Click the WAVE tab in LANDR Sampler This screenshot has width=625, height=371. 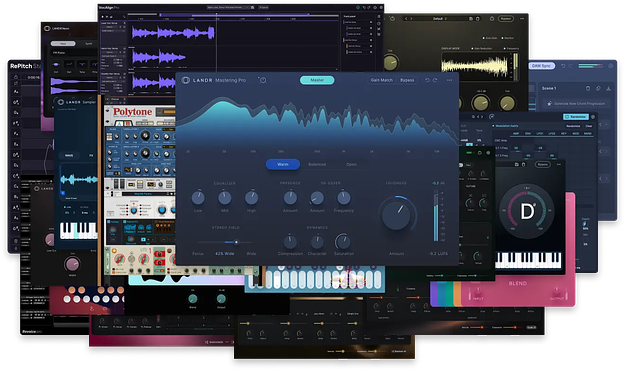69,155
